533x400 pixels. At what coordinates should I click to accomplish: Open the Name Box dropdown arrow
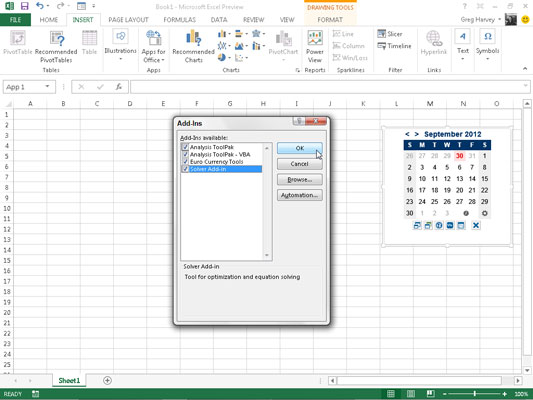point(47,87)
